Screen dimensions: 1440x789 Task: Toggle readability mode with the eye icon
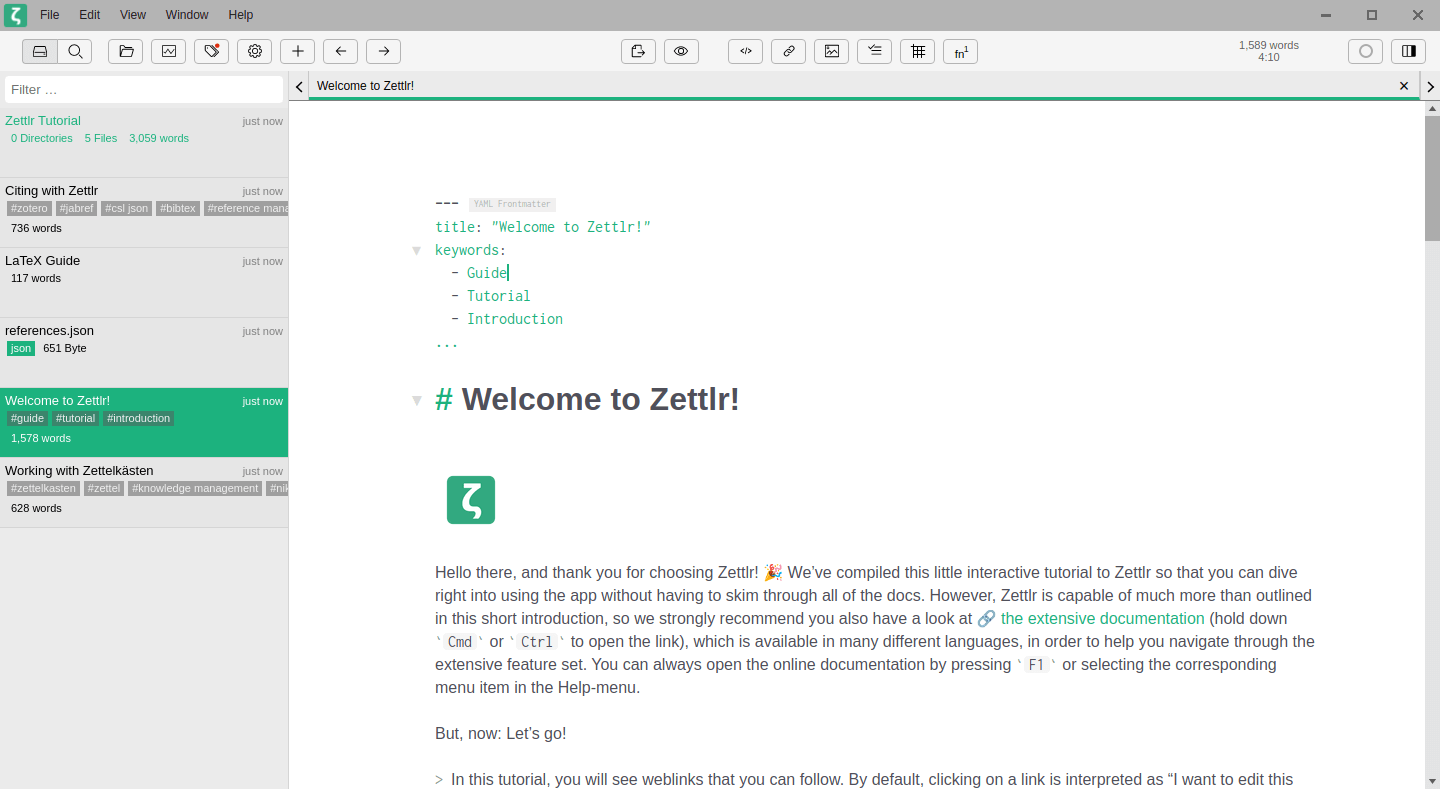point(681,51)
